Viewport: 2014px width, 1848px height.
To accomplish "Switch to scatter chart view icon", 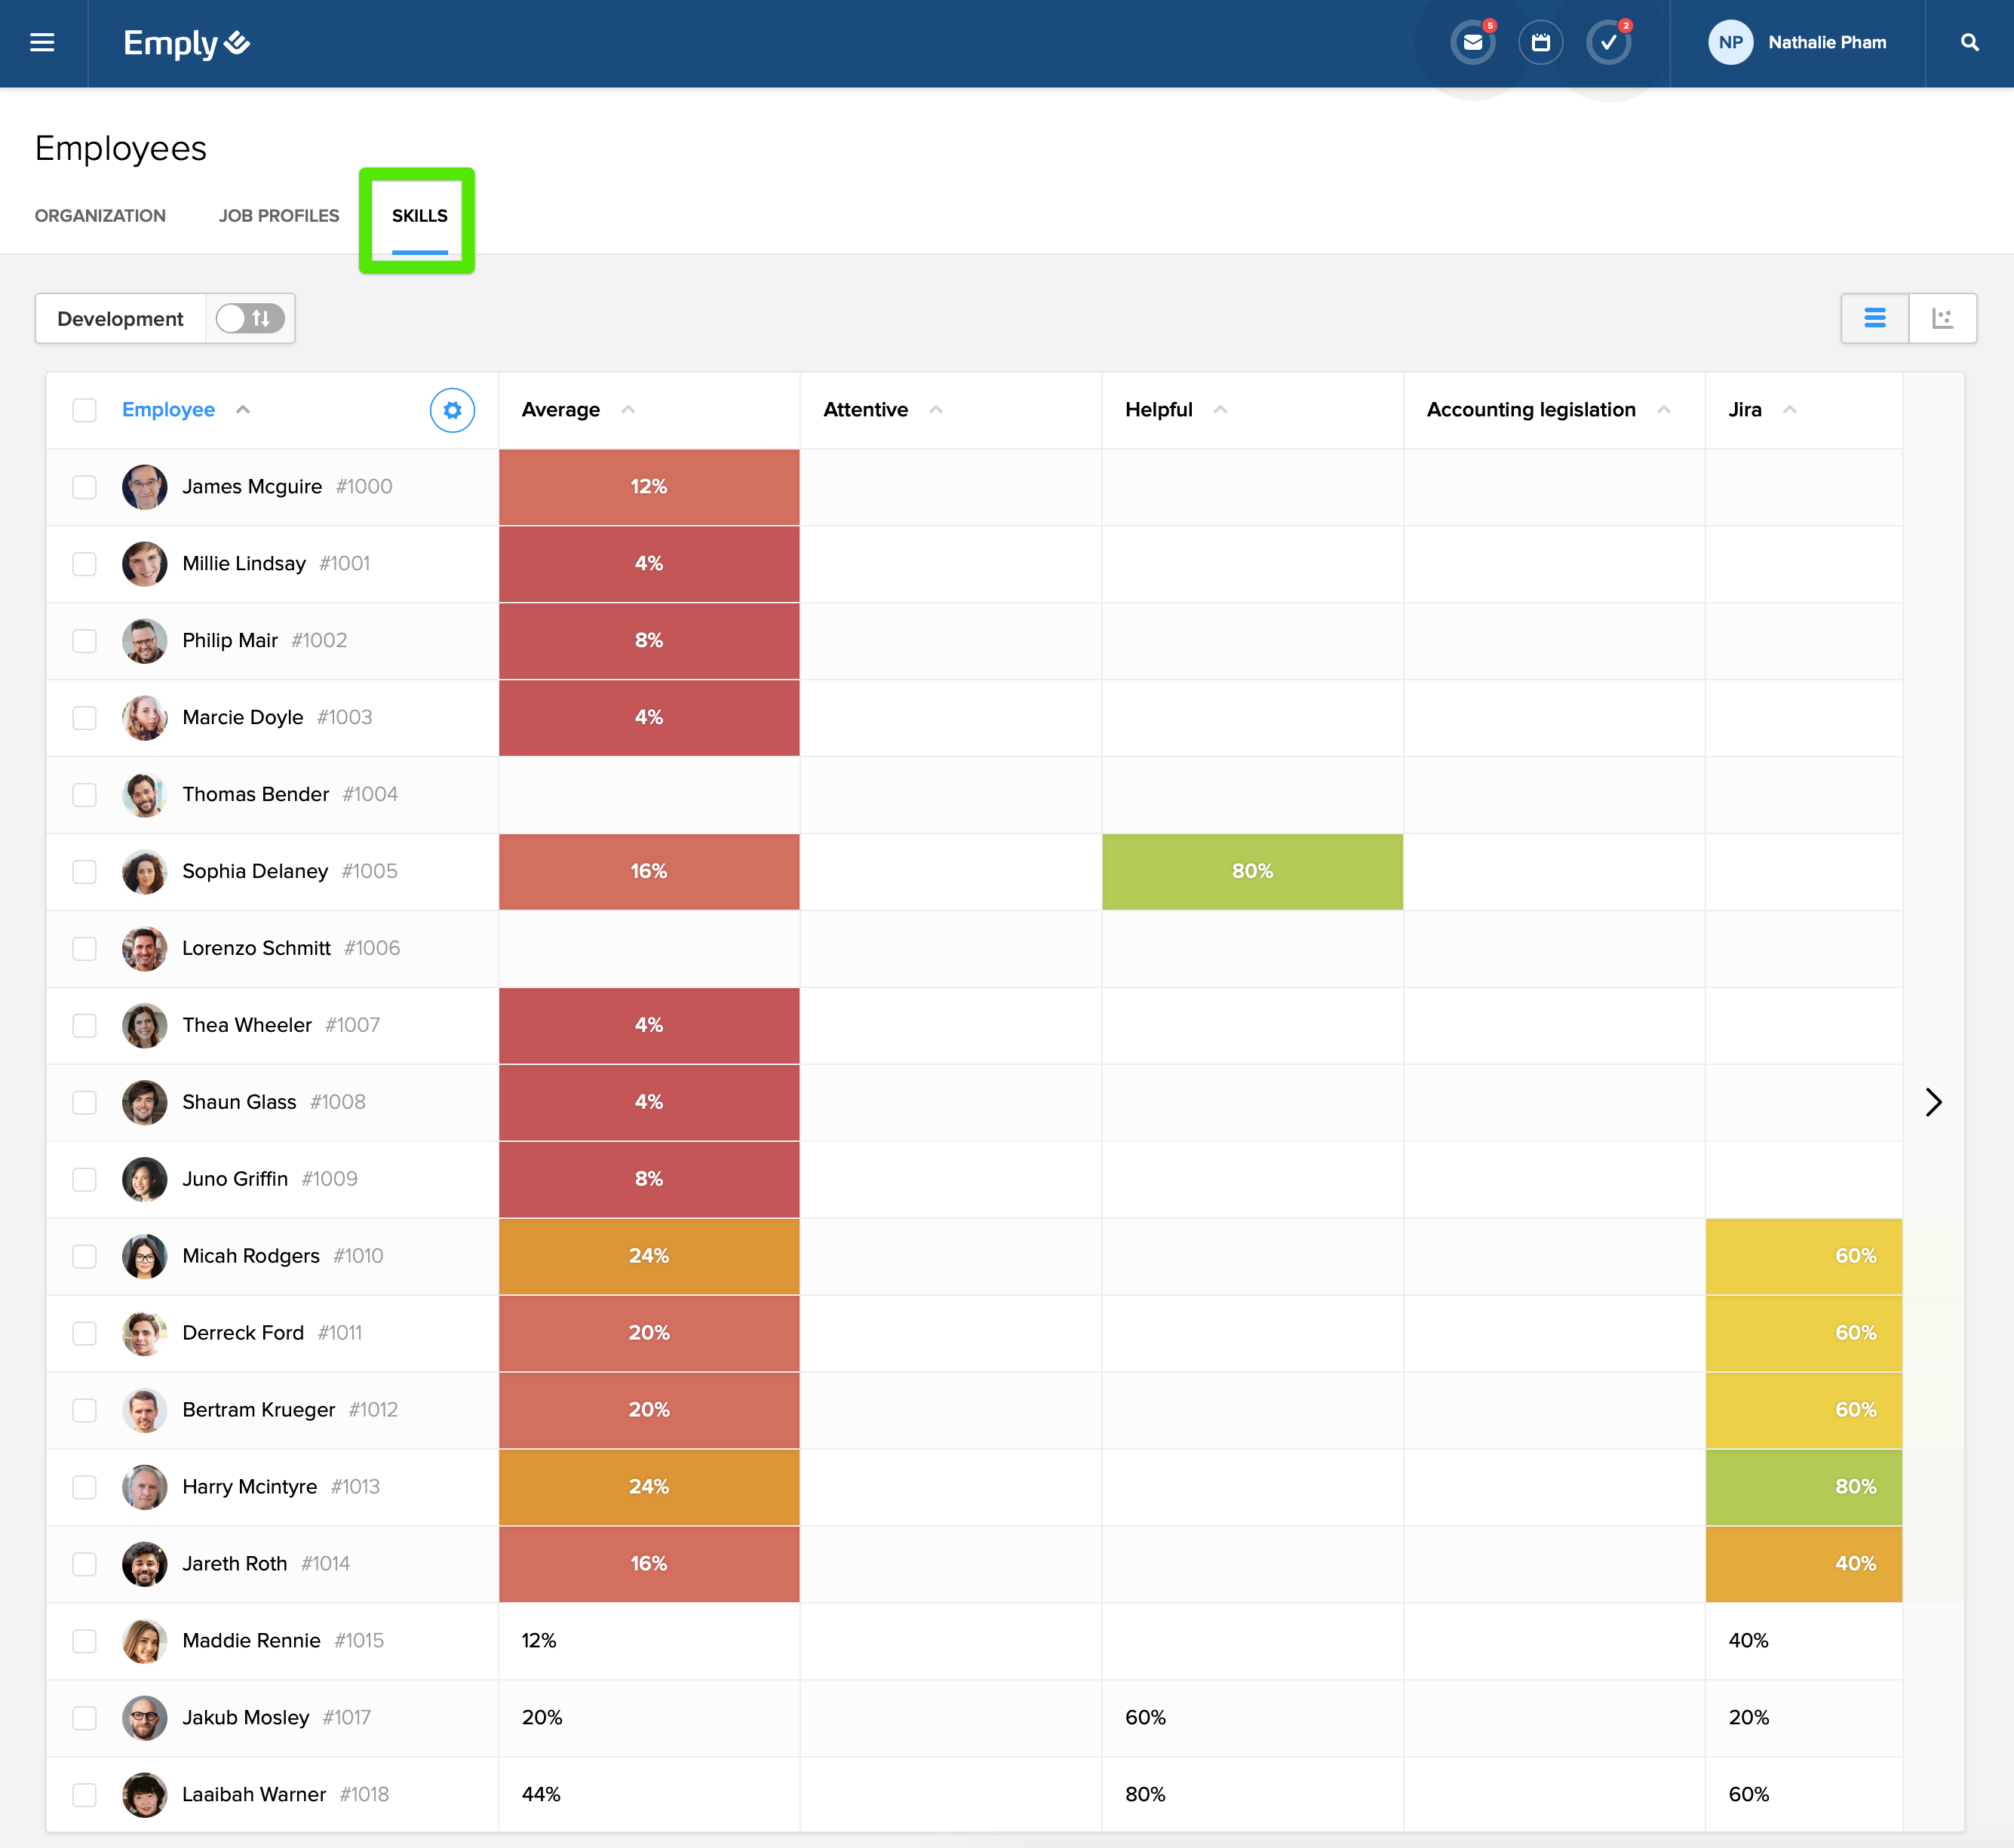I will (x=1942, y=318).
